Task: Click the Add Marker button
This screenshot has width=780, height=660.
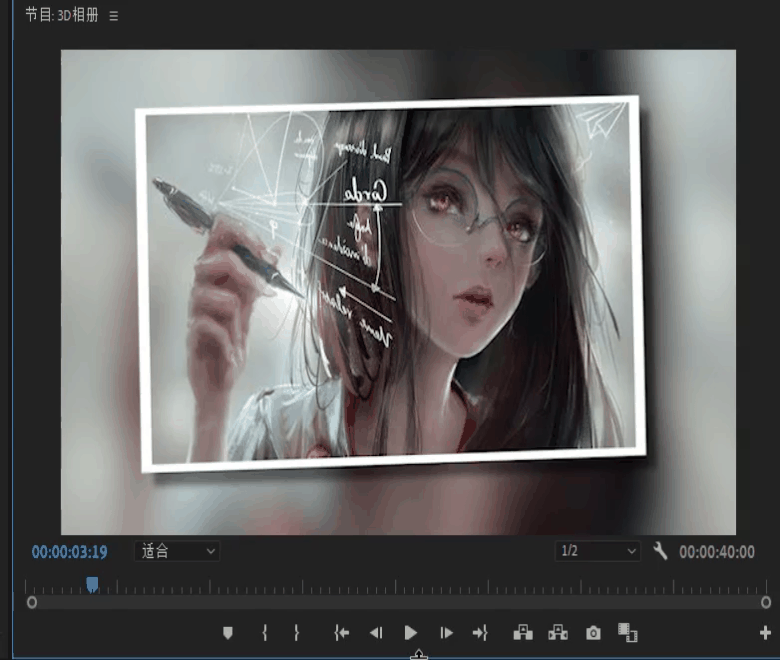Action: pos(228,633)
